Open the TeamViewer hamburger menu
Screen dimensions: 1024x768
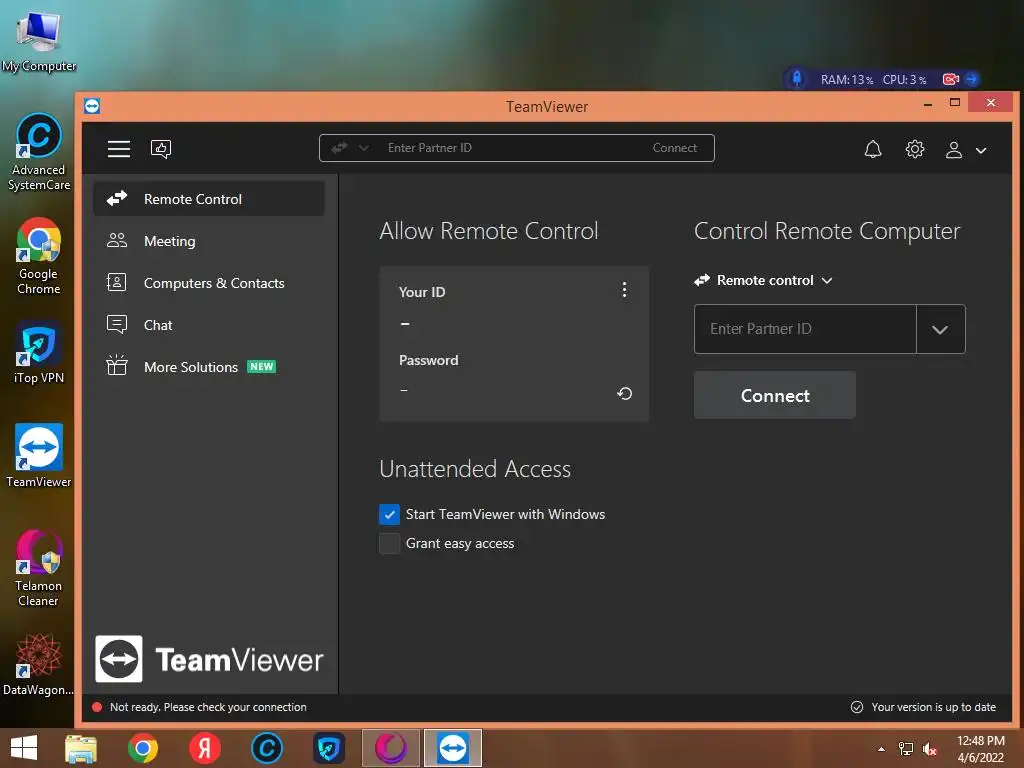[119, 149]
